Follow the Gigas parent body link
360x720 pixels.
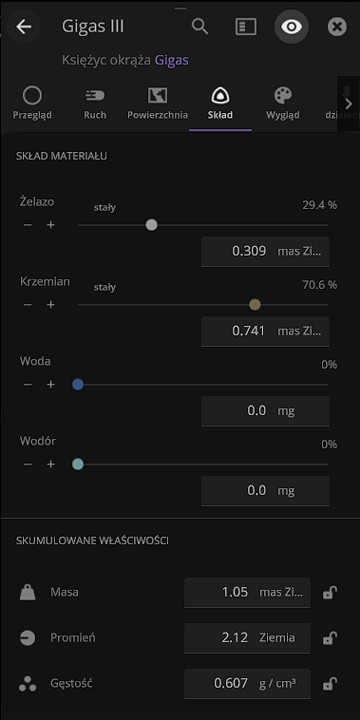[x=172, y=61]
